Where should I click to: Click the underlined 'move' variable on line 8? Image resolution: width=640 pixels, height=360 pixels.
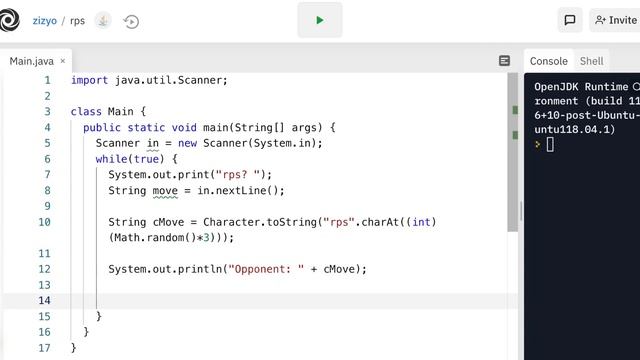165,191
